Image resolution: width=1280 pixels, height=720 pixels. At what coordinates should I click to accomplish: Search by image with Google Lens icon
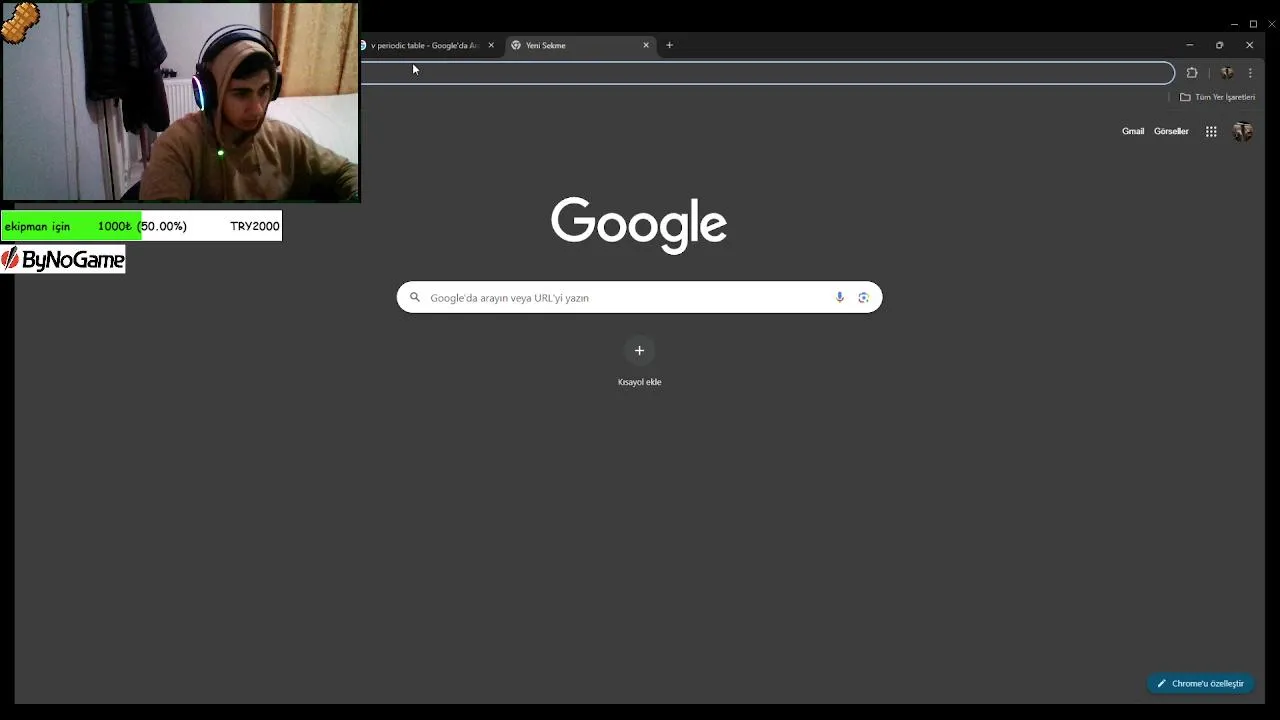click(x=864, y=297)
